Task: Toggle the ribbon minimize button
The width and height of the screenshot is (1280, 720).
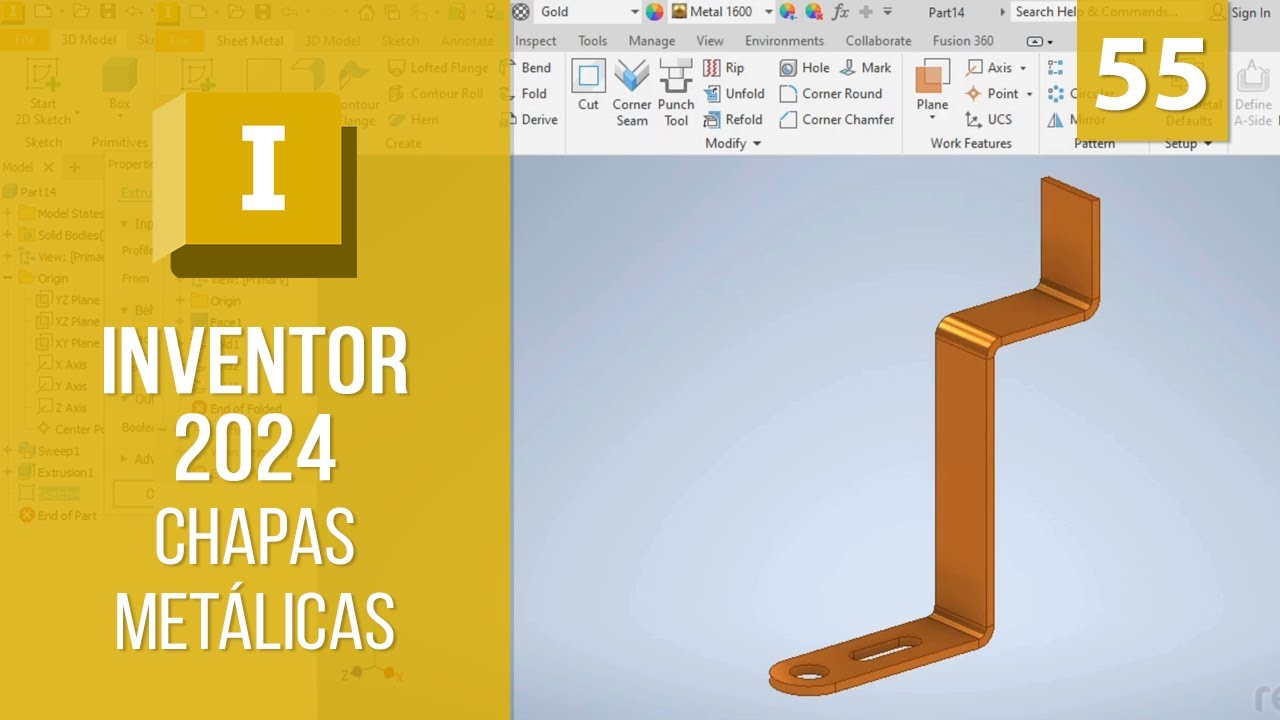Action: coord(1035,41)
